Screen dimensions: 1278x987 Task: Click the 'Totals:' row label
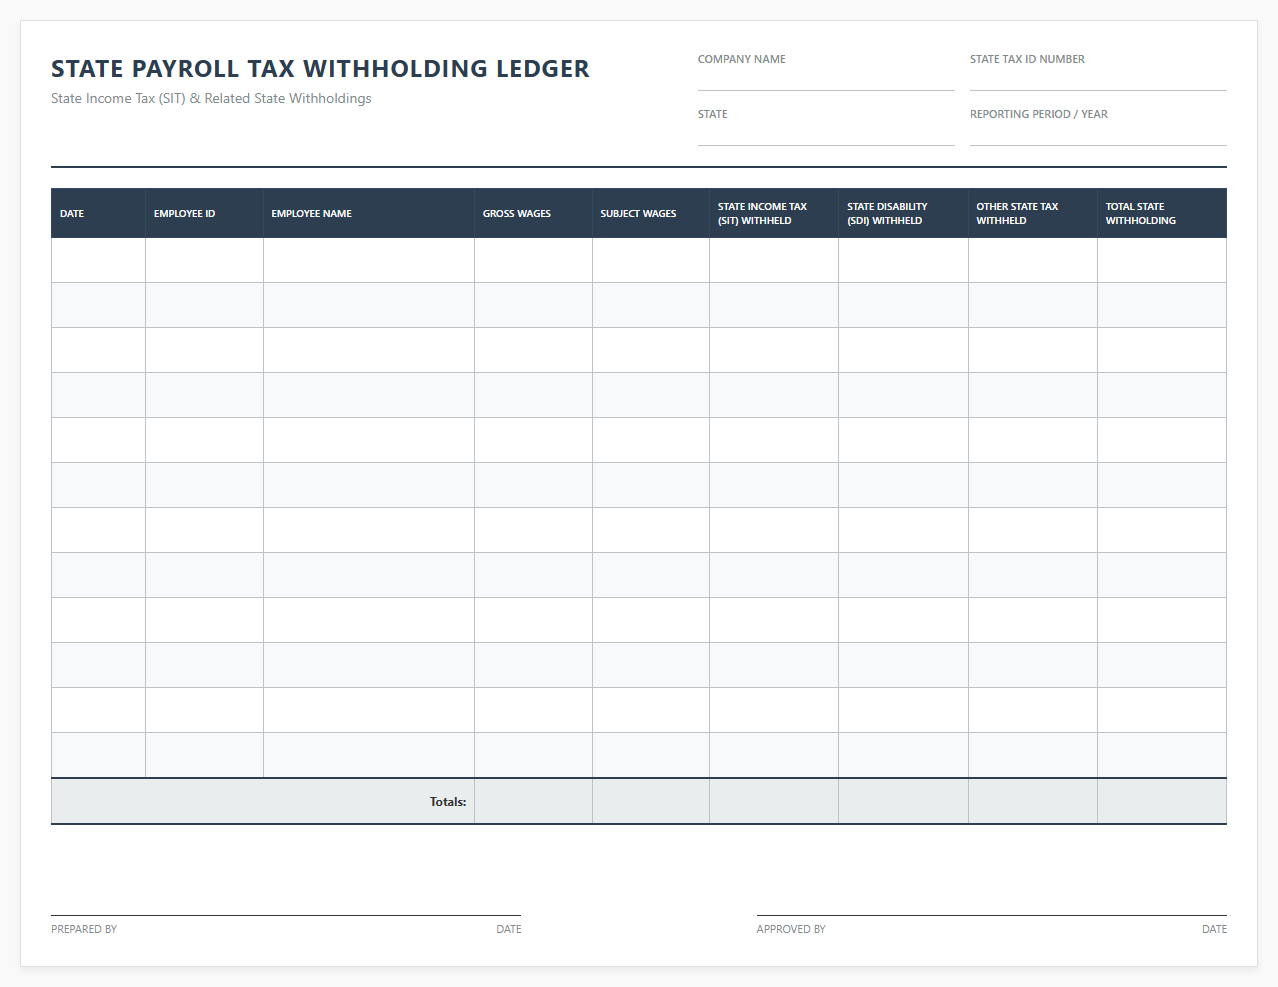(x=448, y=802)
